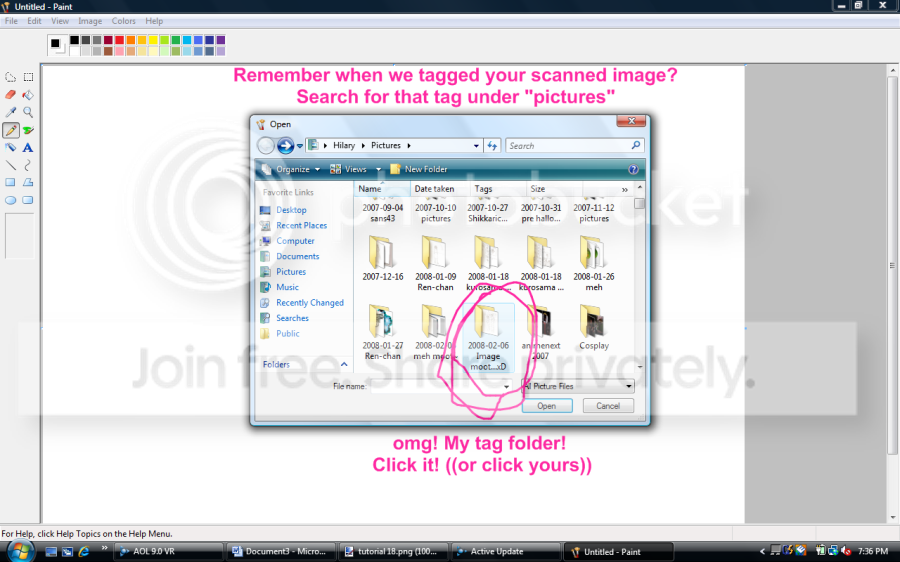Select the rectangular Select tool
This screenshot has width=900, height=562.
(x=28, y=77)
